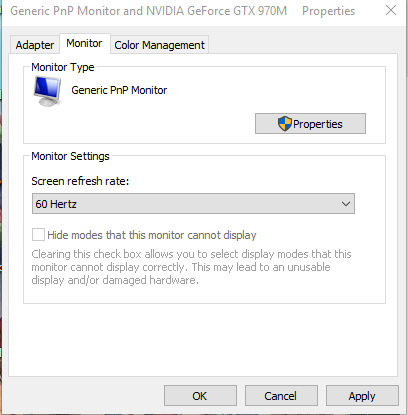Apply the monitor settings
Image resolution: width=408 pixels, height=415 pixels.
362,396
